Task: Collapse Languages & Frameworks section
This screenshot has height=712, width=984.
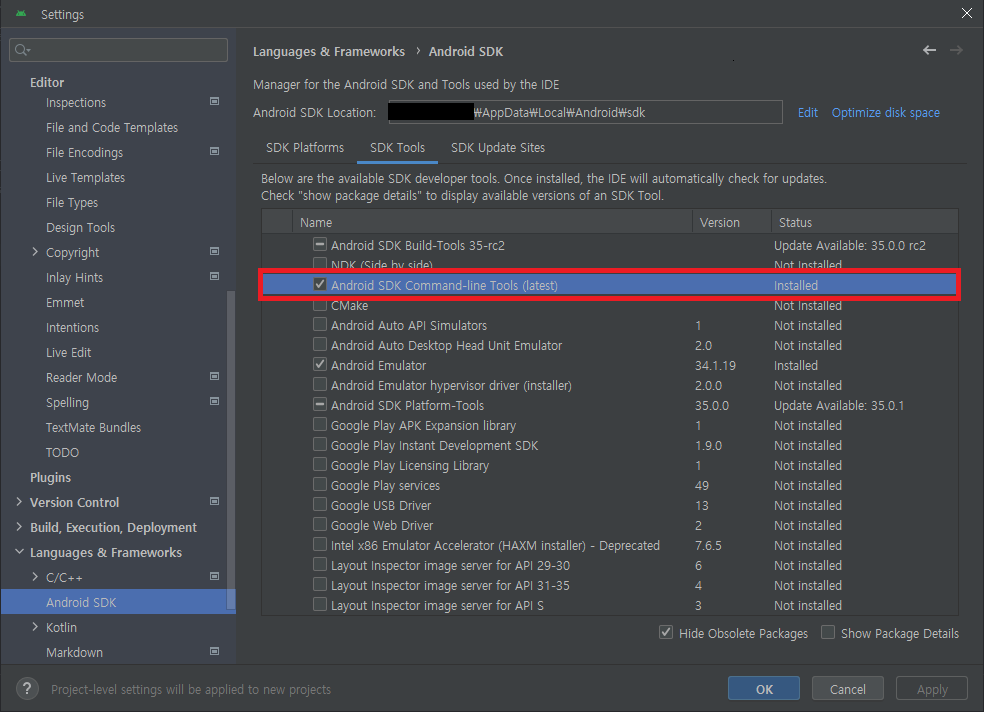Action: pos(19,552)
